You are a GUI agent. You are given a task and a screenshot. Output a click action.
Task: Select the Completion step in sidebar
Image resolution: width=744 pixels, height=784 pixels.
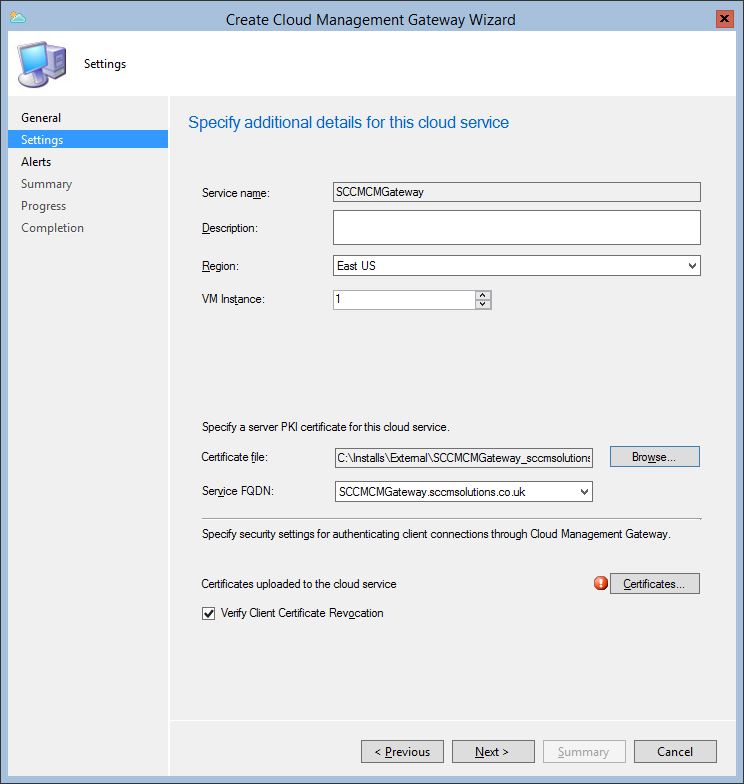pos(52,228)
